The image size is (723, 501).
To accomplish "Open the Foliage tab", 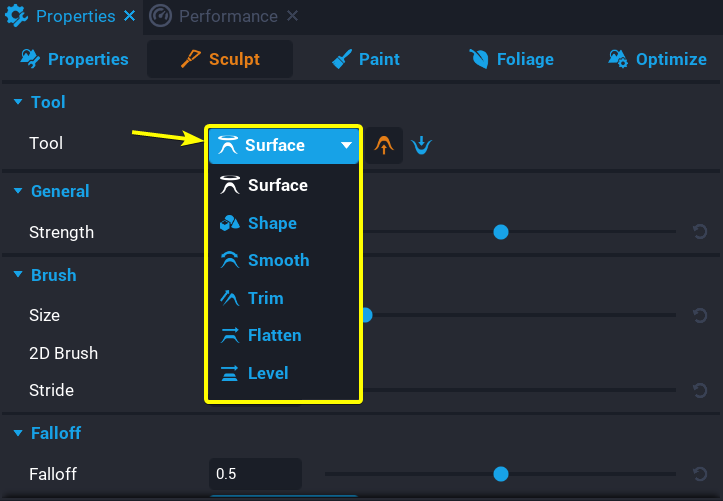I will (x=511, y=59).
